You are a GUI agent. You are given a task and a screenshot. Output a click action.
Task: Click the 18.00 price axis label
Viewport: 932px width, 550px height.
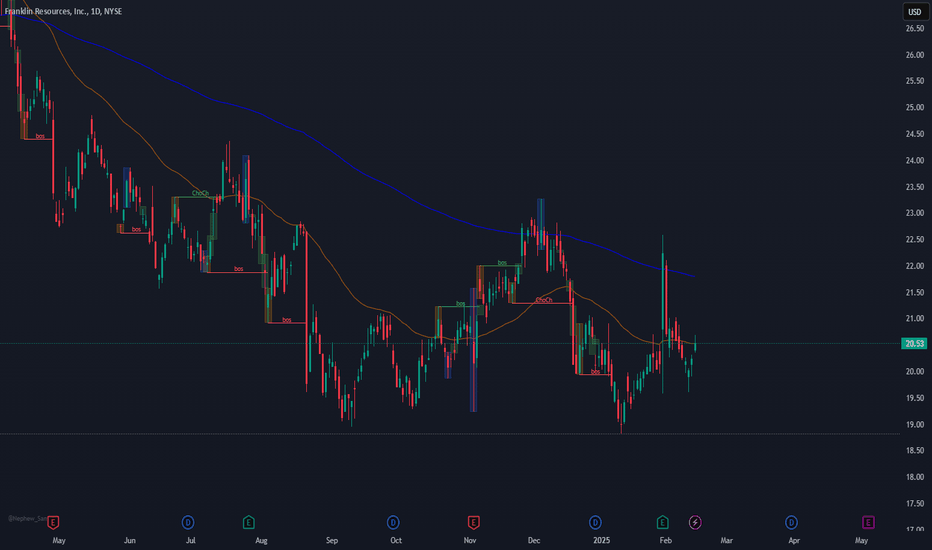[x=915, y=477]
